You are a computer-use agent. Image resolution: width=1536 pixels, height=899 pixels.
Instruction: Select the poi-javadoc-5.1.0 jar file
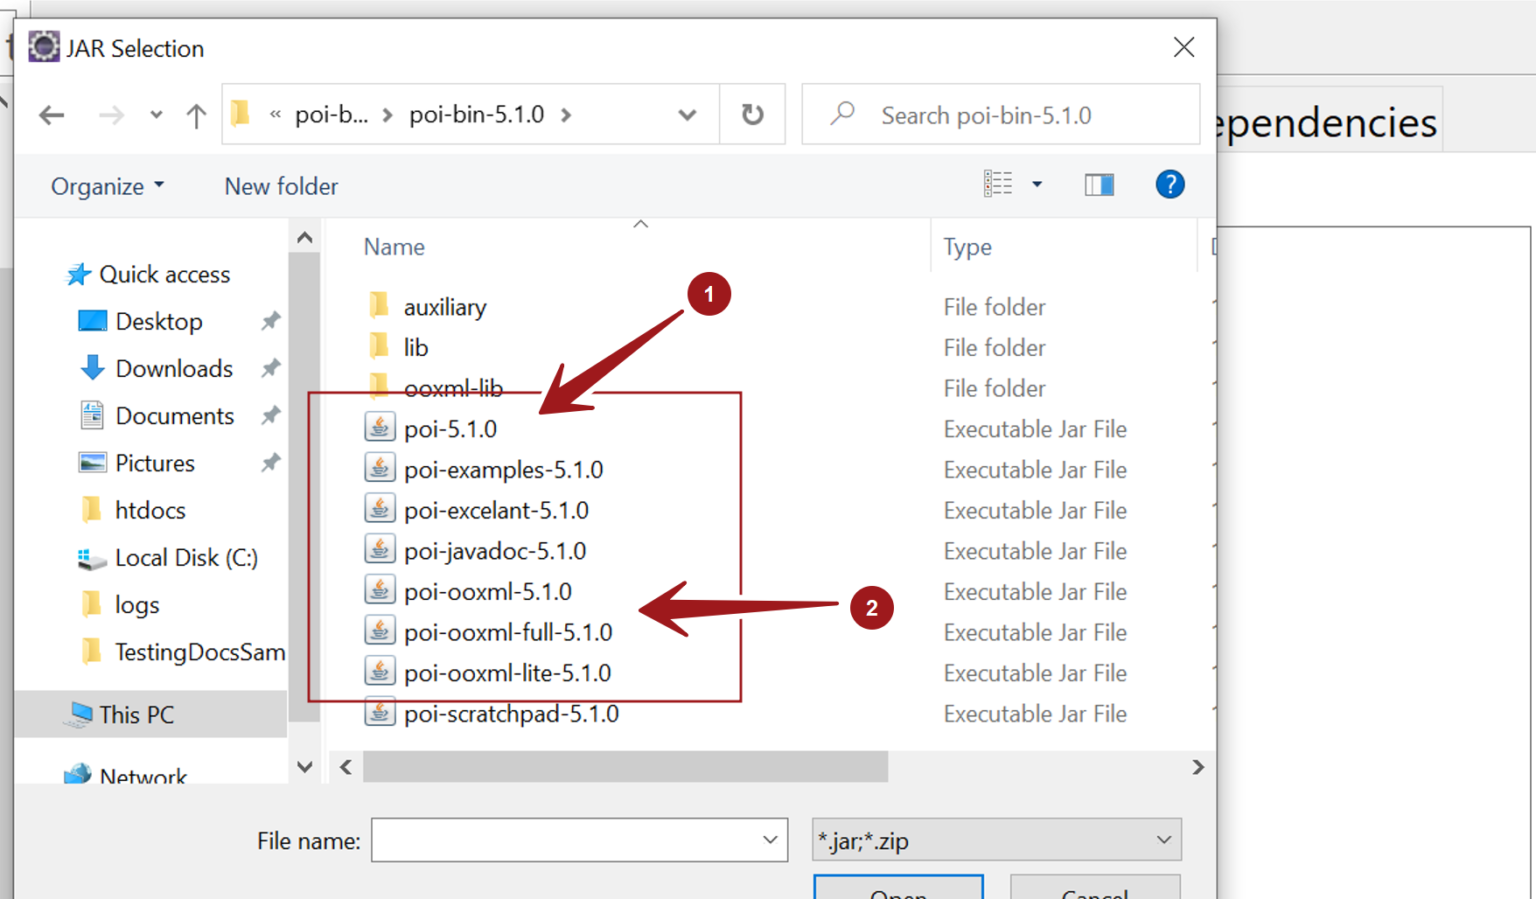tap(494, 549)
